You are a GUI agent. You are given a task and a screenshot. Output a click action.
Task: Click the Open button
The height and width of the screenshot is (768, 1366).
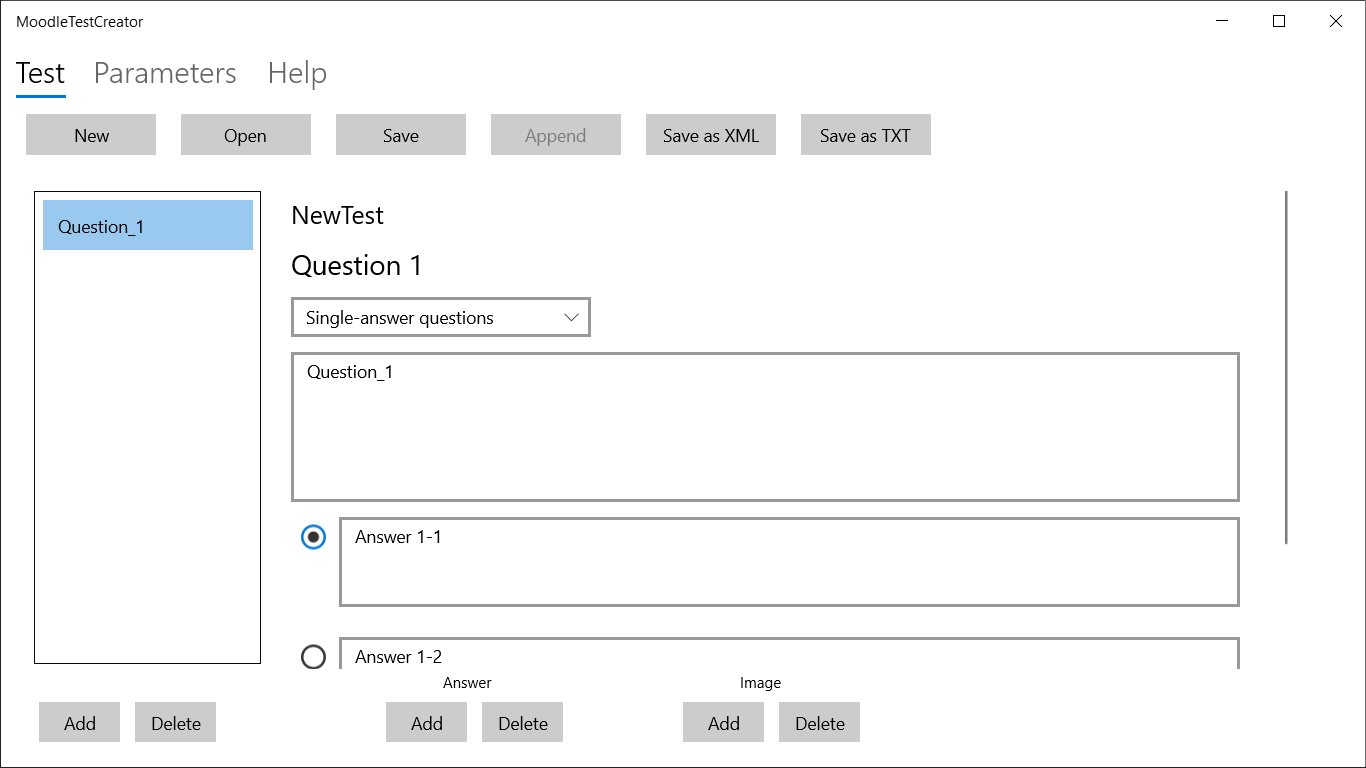click(x=246, y=136)
